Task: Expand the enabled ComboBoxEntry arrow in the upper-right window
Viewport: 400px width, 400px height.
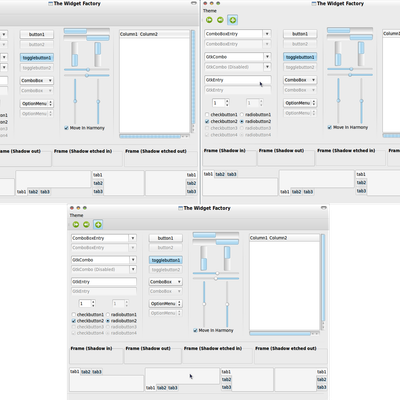Action: click(x=267, y=34)
